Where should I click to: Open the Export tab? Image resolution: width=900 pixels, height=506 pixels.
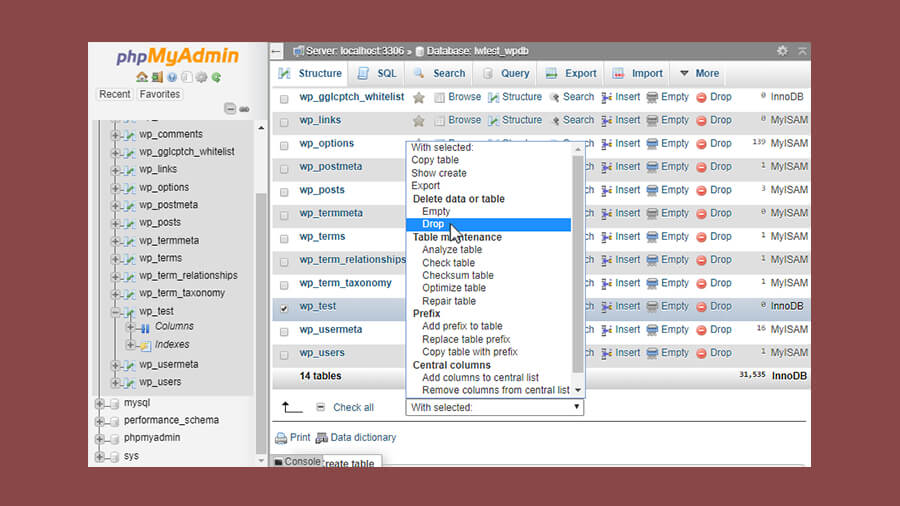coord(572,73)
